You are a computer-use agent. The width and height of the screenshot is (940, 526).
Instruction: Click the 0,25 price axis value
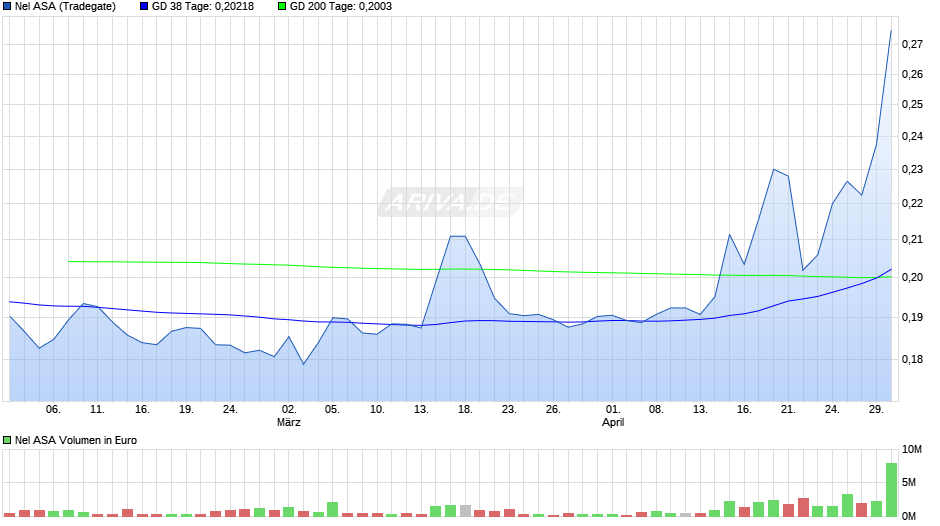912,104
